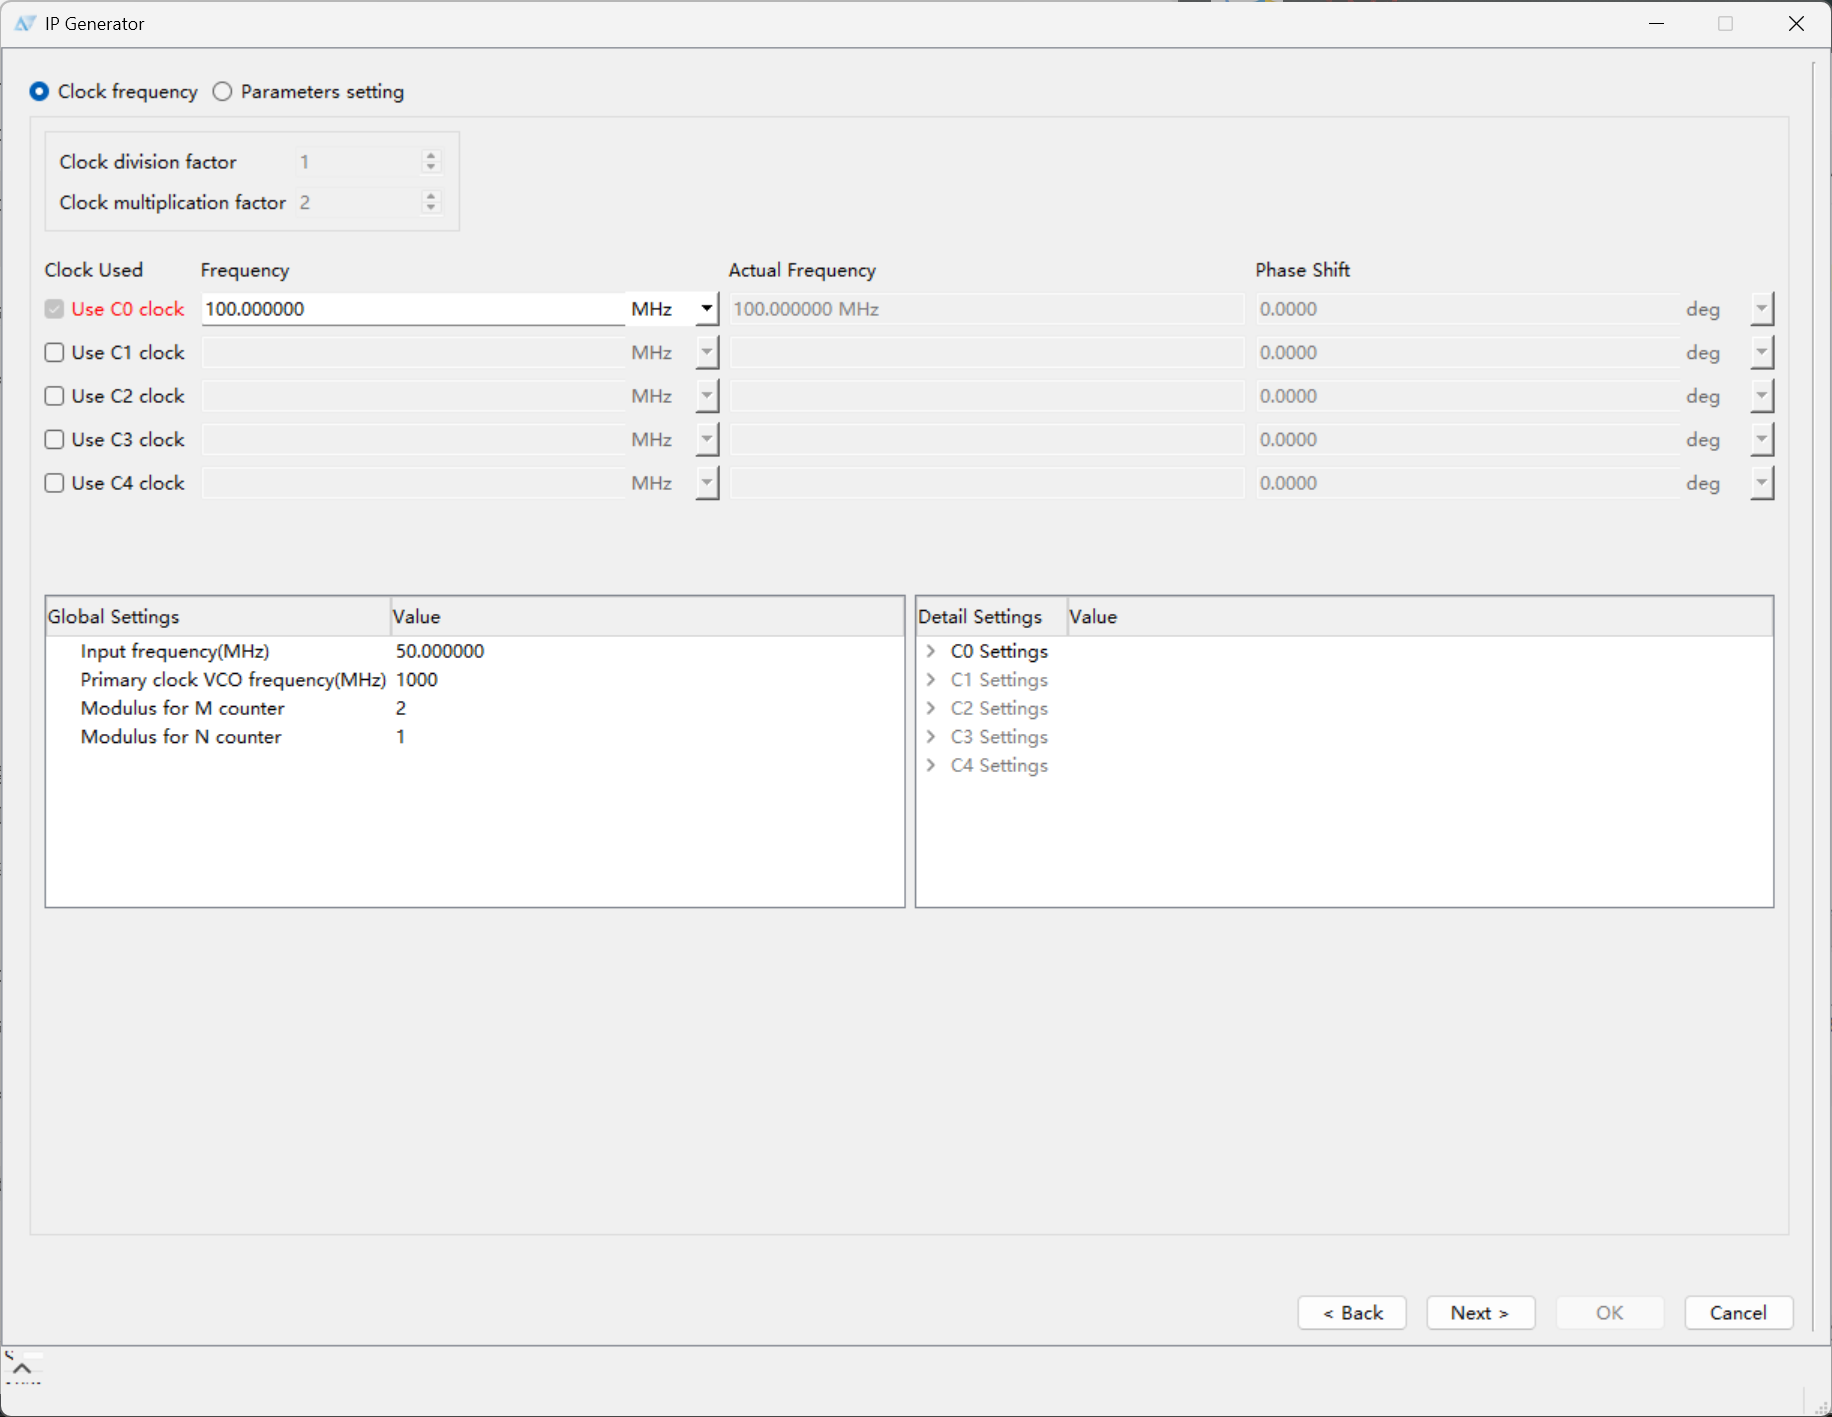This screenshot has width=1832, height=1417.
Task: Open the C4 phase shift unit dropdown
Action: coord(1762,483)
